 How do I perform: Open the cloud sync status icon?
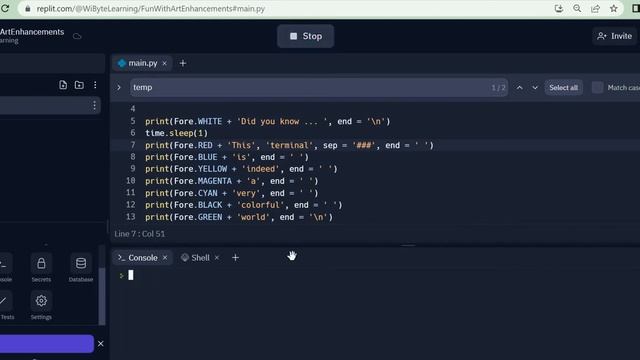tap(77, 36)
